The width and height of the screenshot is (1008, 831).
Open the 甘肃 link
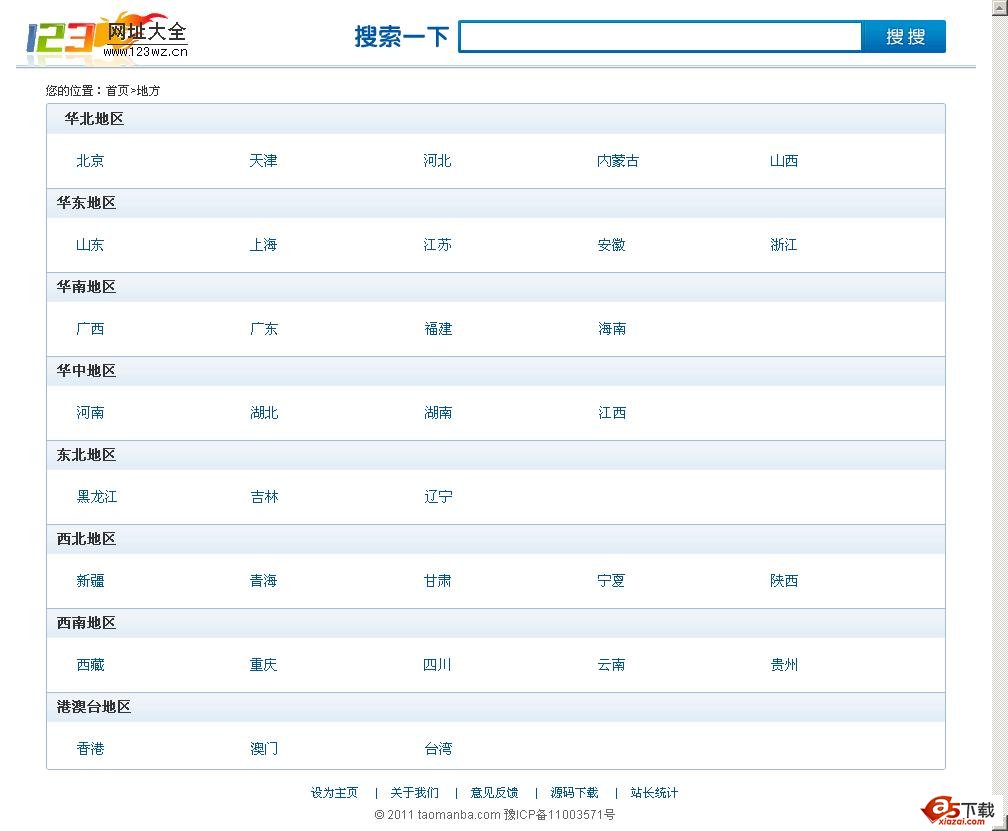(437, 581)
